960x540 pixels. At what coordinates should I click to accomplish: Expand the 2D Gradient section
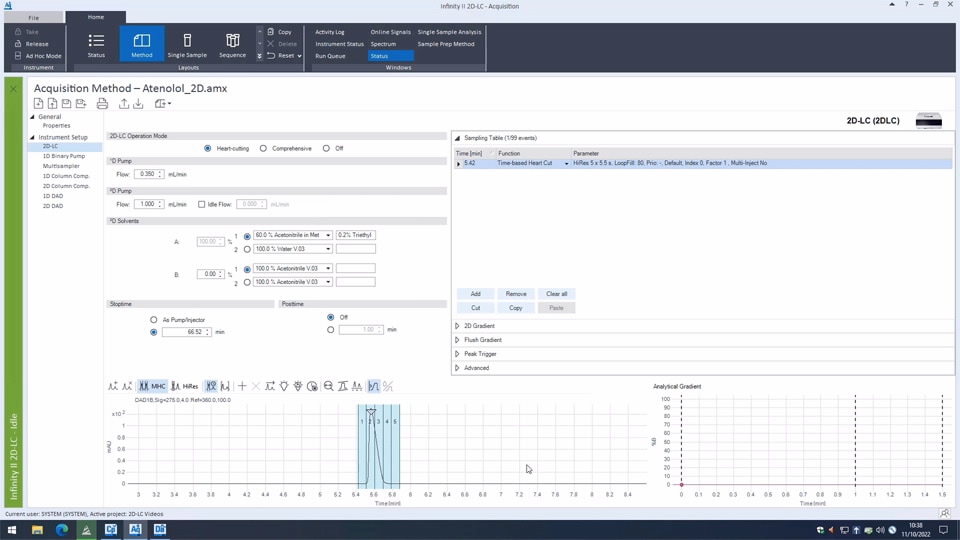(x=478, y=326)
